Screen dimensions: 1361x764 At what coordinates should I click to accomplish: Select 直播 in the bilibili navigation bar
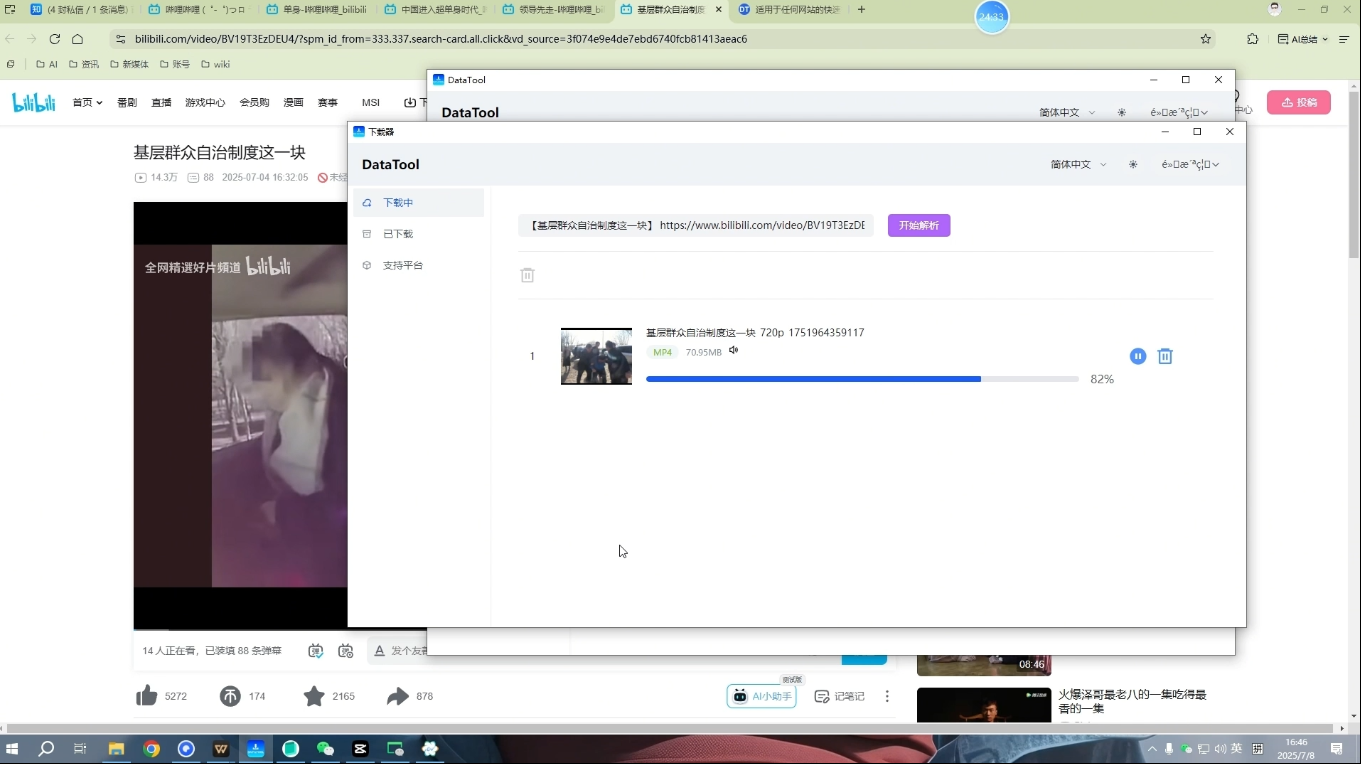tap(161, 102)
